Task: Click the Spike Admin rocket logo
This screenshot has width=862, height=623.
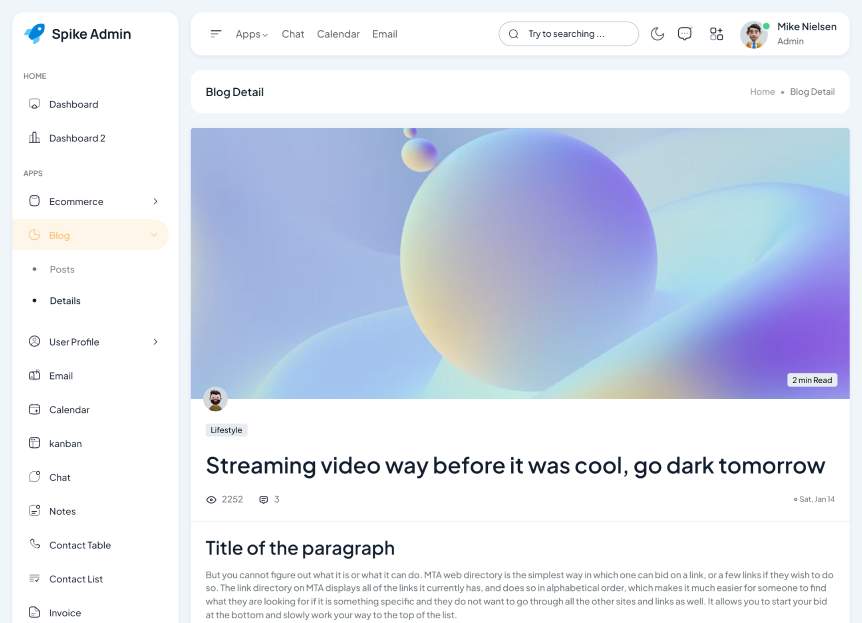Action: (x=35, y=34)
